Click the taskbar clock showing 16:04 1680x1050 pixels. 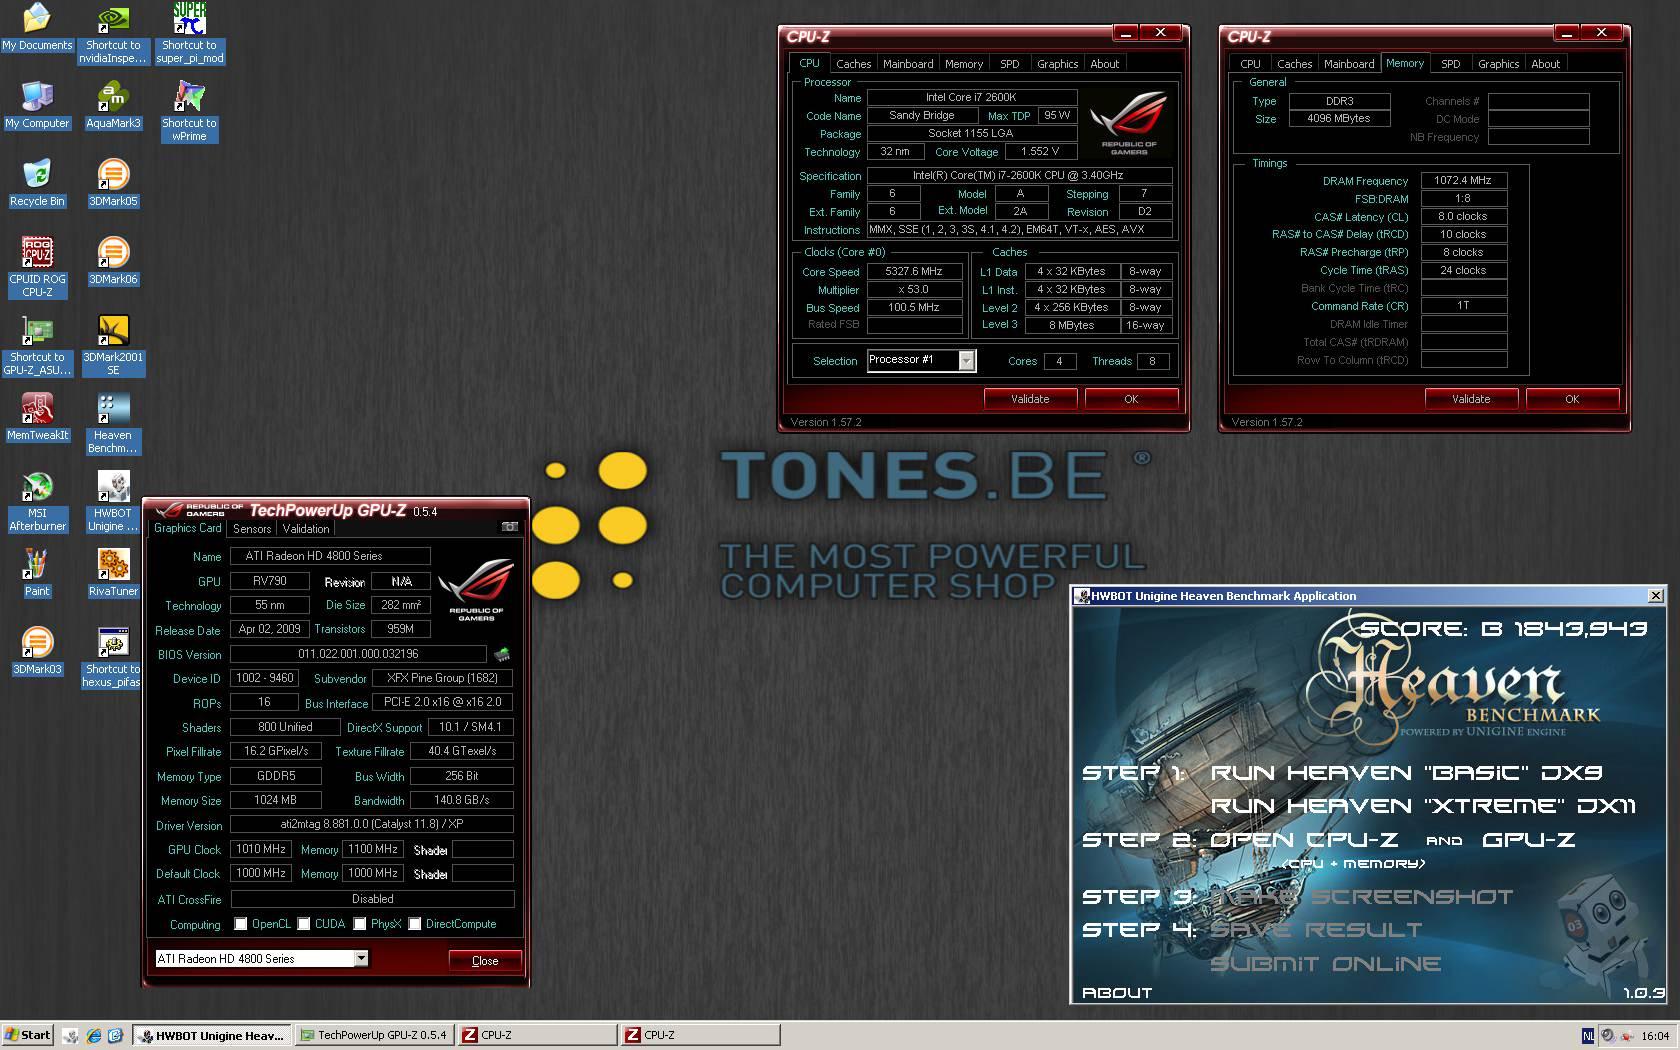(x=1655, y=1036)
